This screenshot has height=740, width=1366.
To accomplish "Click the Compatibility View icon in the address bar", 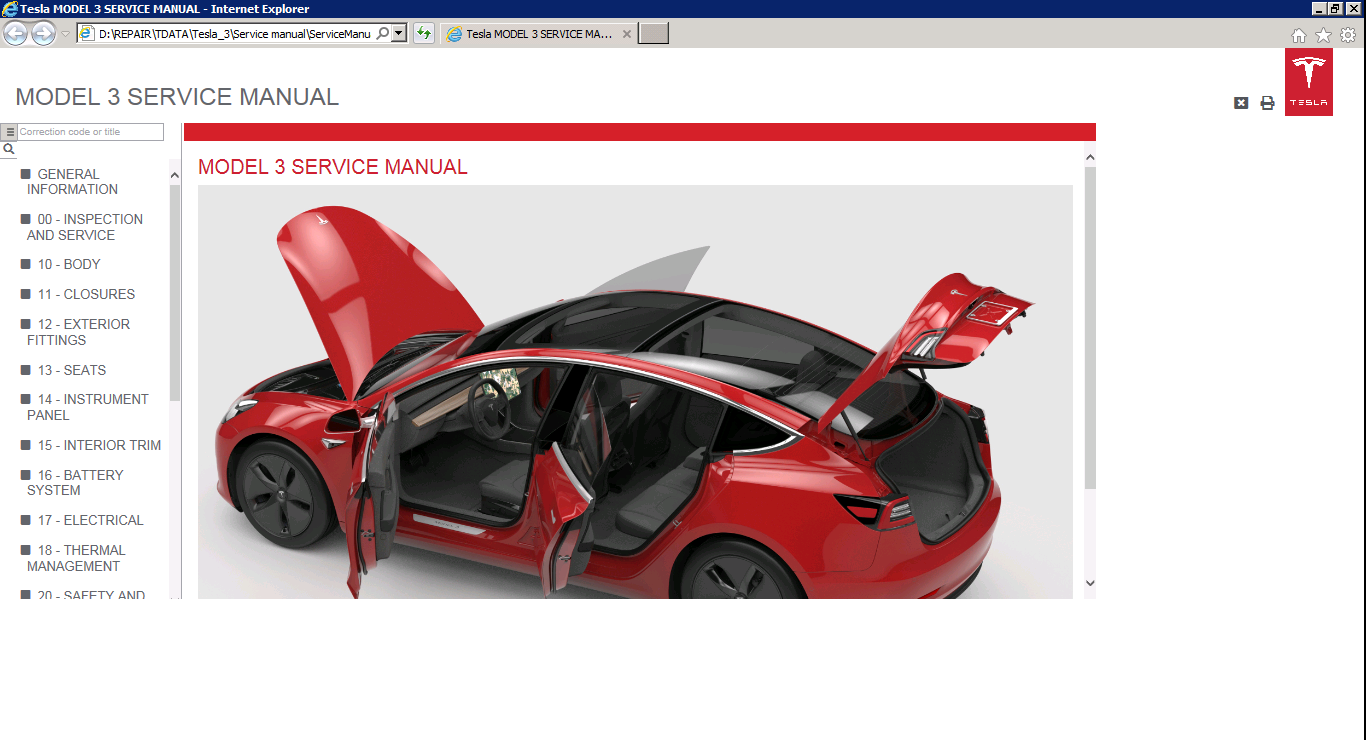I will pos(422,33).
